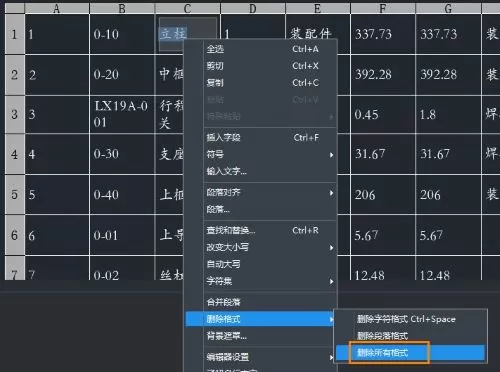Click 合并段落 (Combine Paragraphs) entry
Screen dimensions: 500x372
point(261,302)
